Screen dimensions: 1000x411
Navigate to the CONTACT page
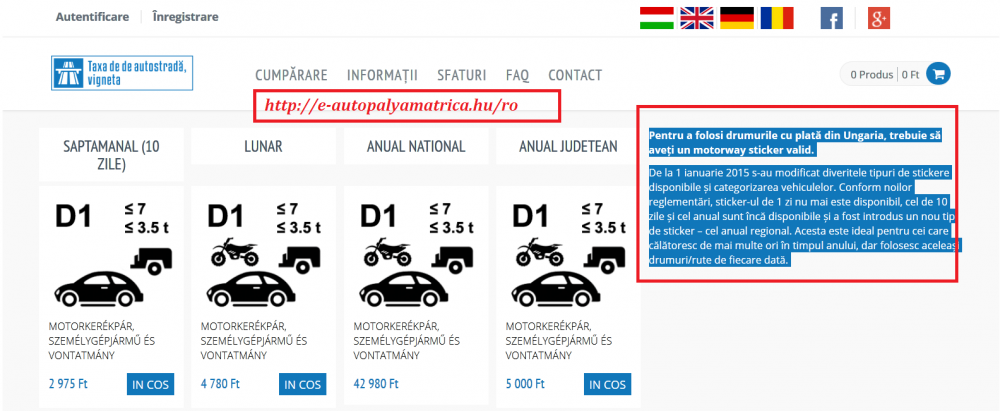tap(575, 75)
